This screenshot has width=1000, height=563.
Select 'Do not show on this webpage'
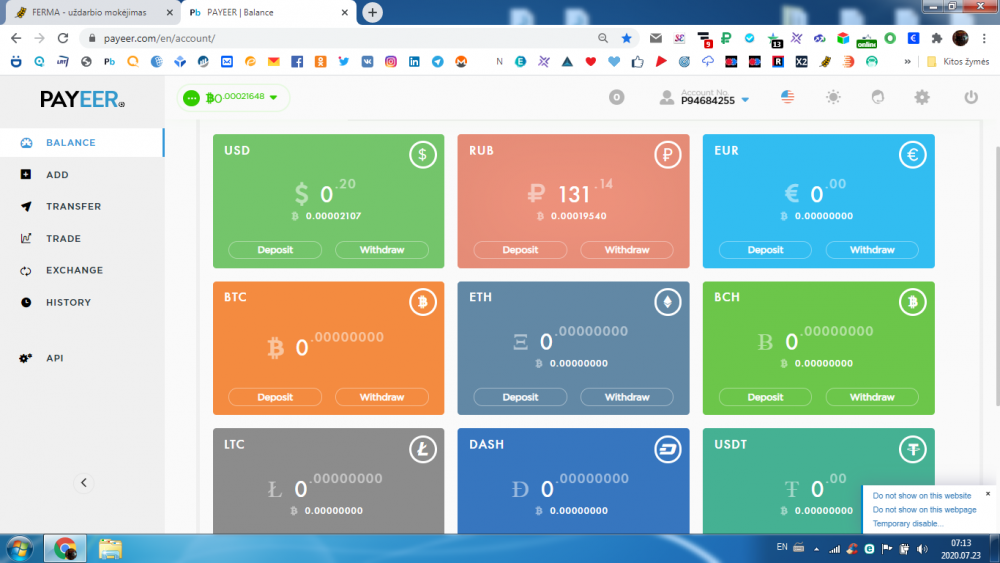(924, 509)
